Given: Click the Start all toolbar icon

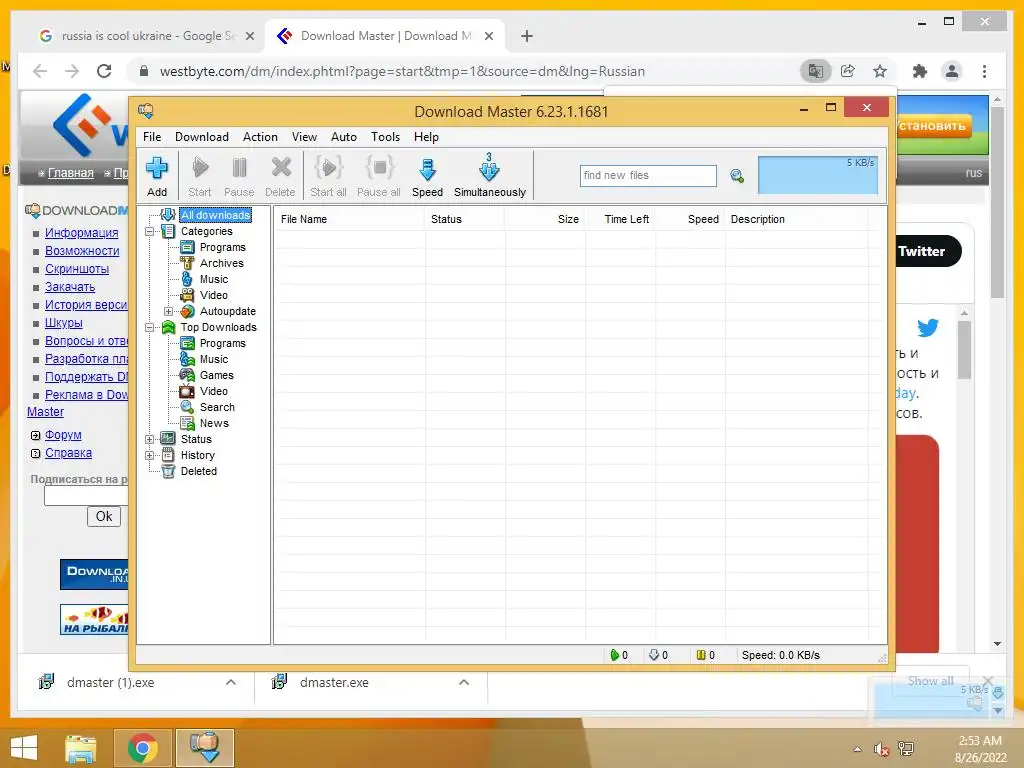Looking at the screenshot, I should click(328, 175).
